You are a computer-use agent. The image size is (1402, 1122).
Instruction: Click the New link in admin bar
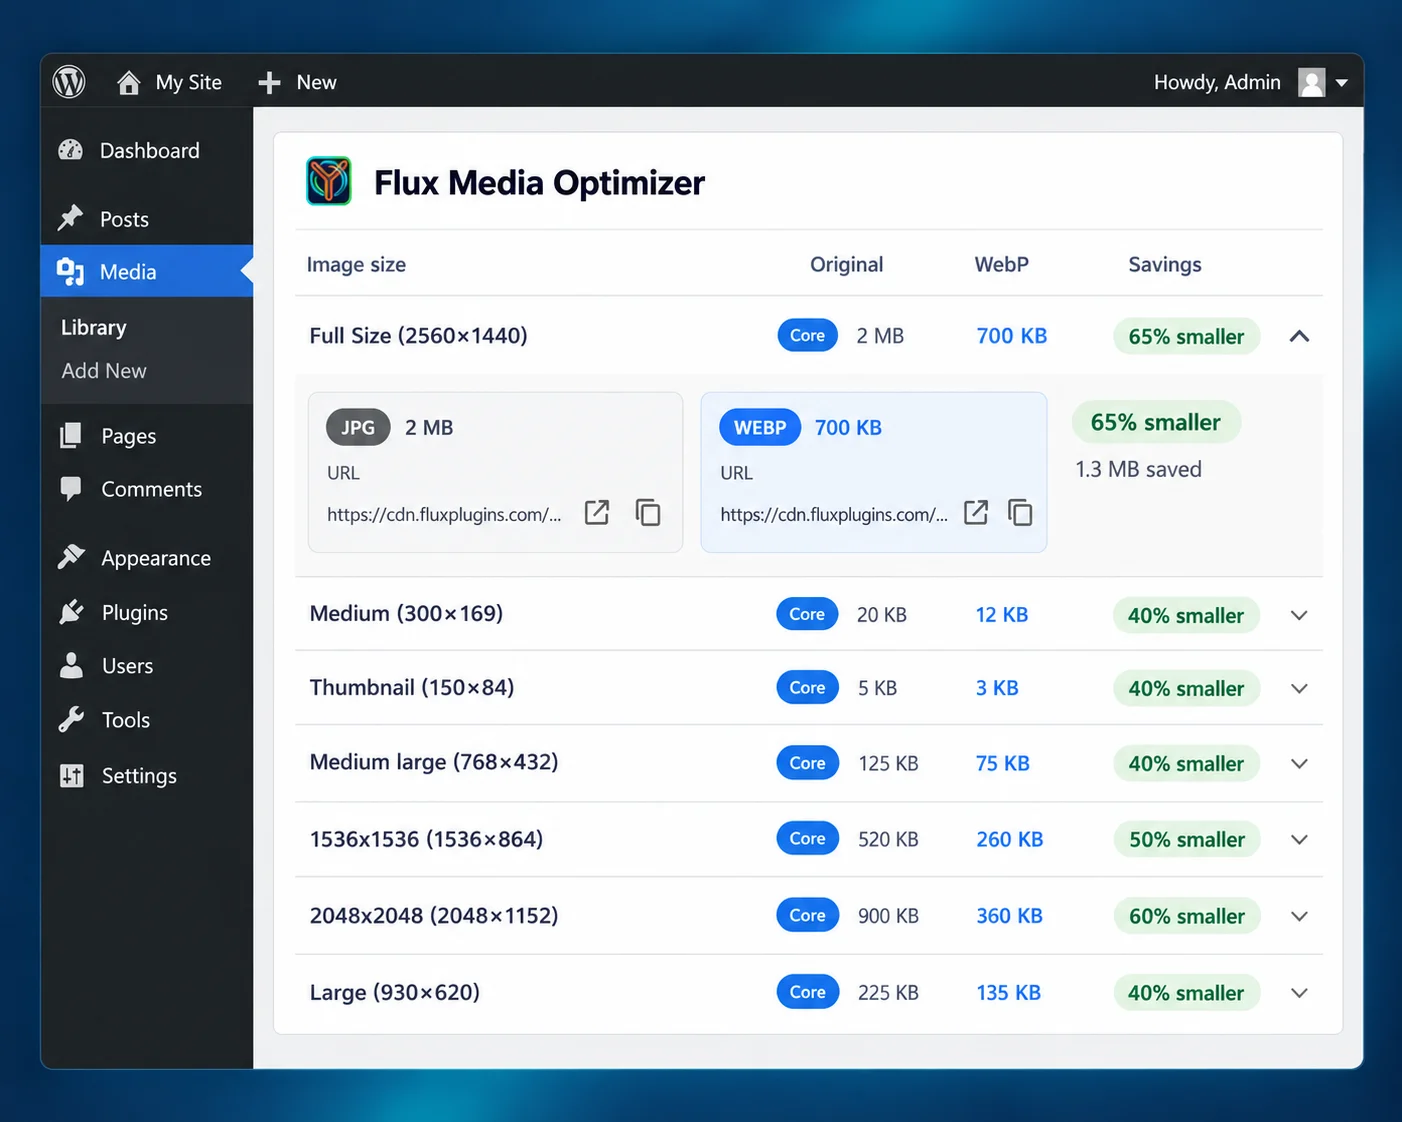point(316,82)
